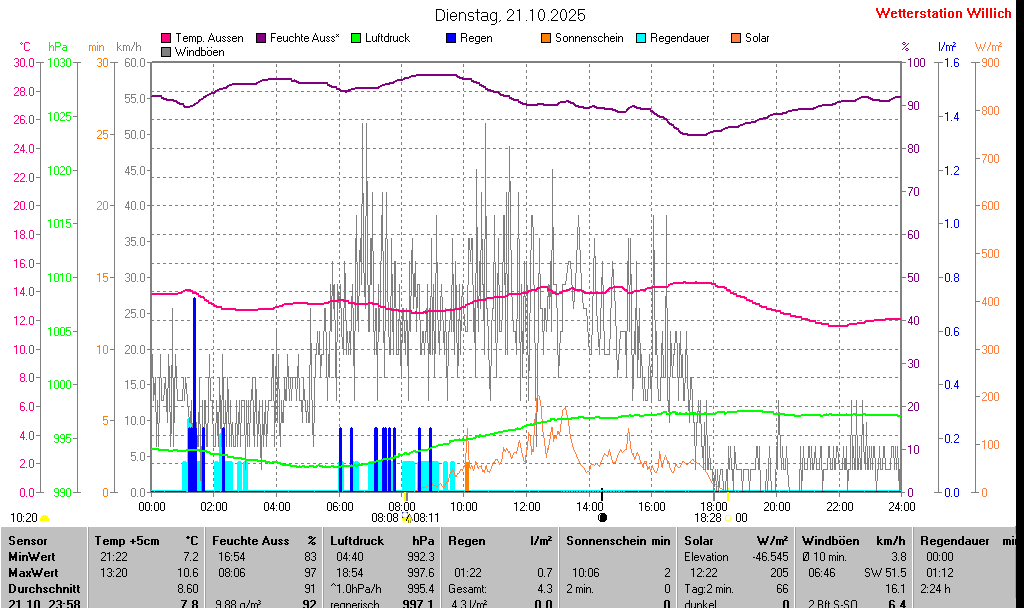This screenshot has height=608, width=1024.
Task: Click the yellow sun icon next to 10:20
Action: click(44, 518)
